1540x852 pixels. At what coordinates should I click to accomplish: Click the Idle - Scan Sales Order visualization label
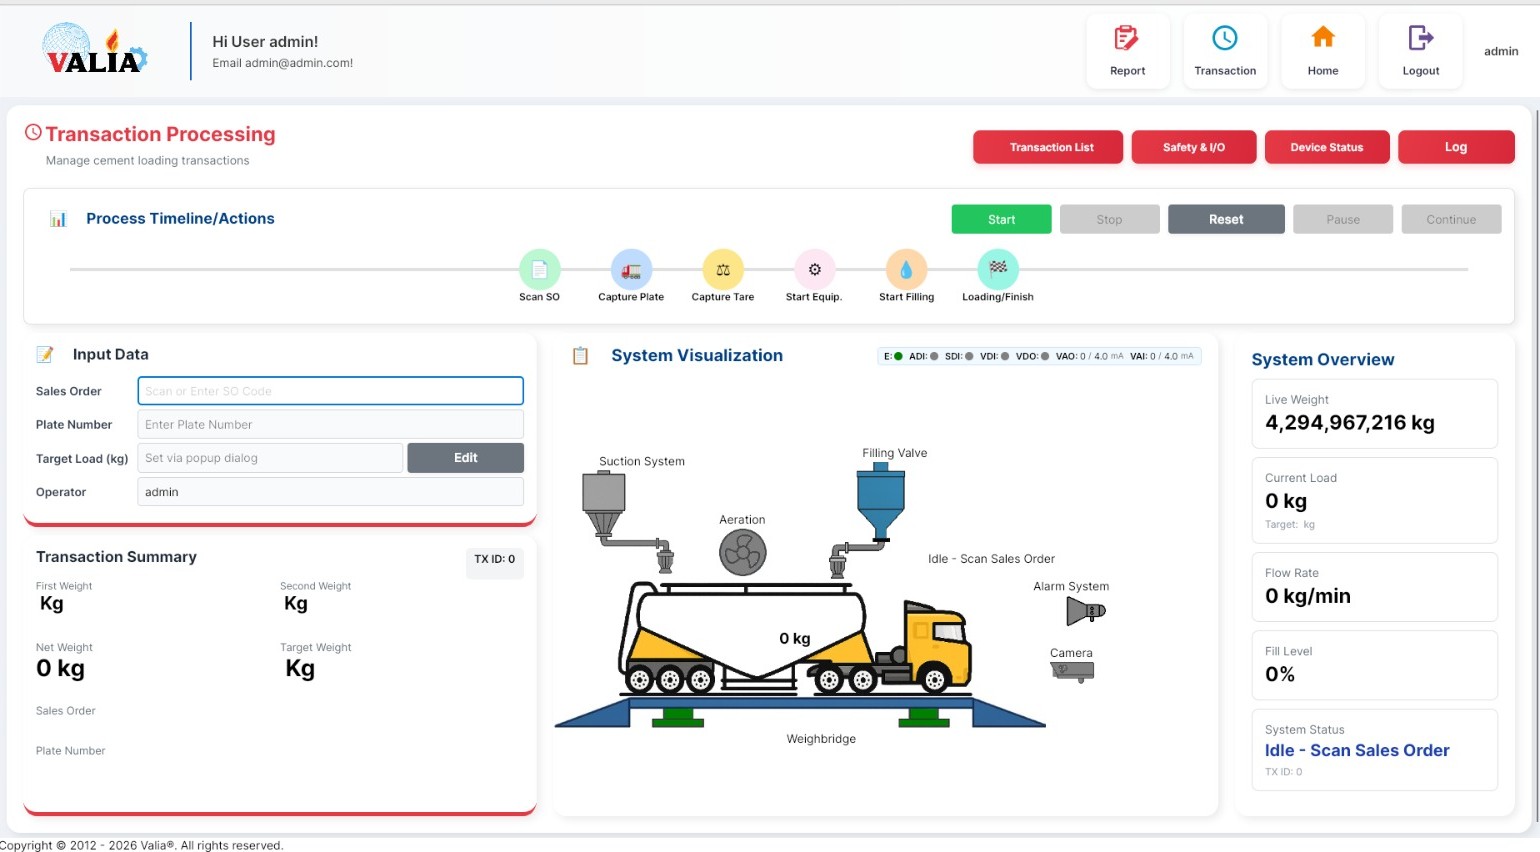[991, 559]
